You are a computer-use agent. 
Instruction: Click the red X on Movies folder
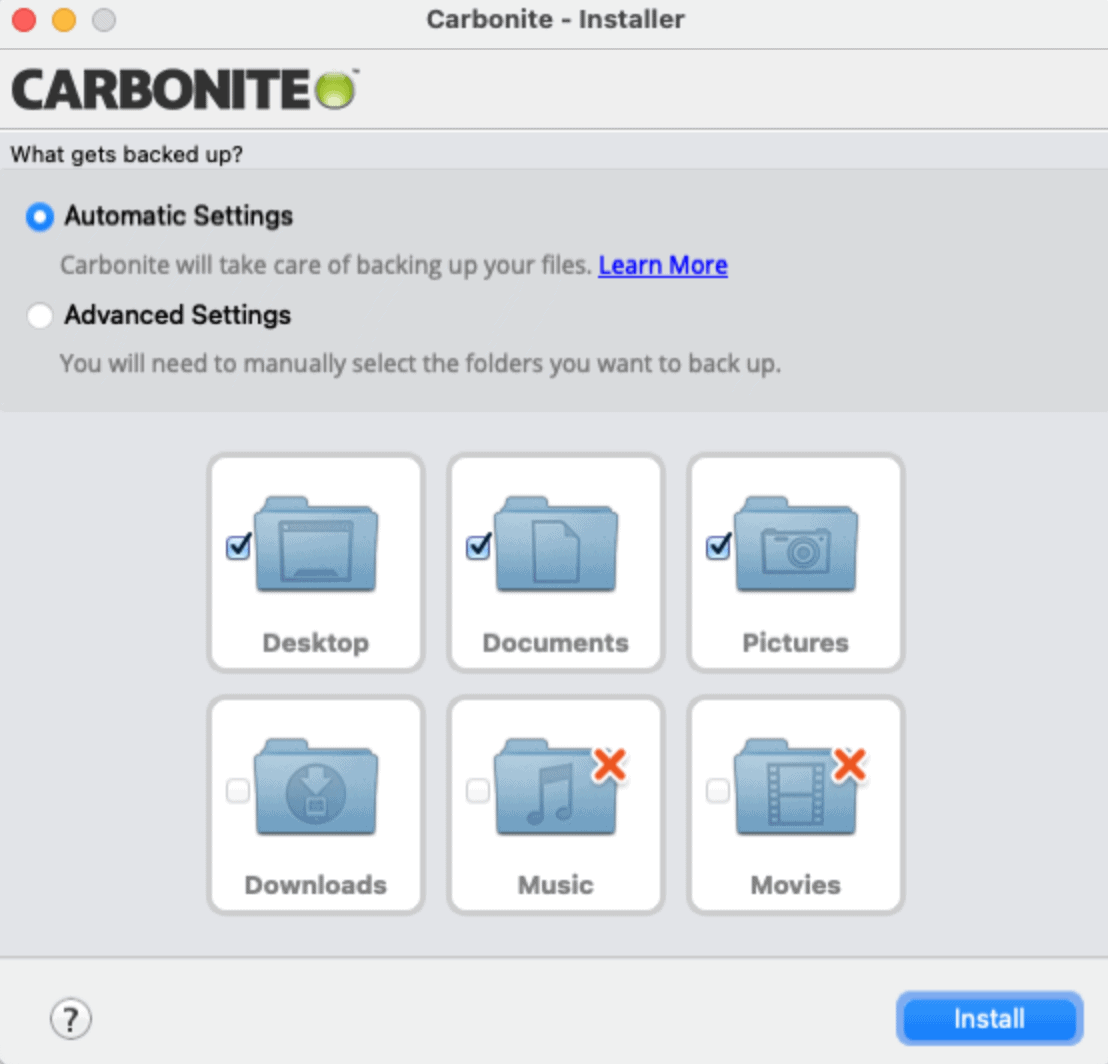[849, 764]
